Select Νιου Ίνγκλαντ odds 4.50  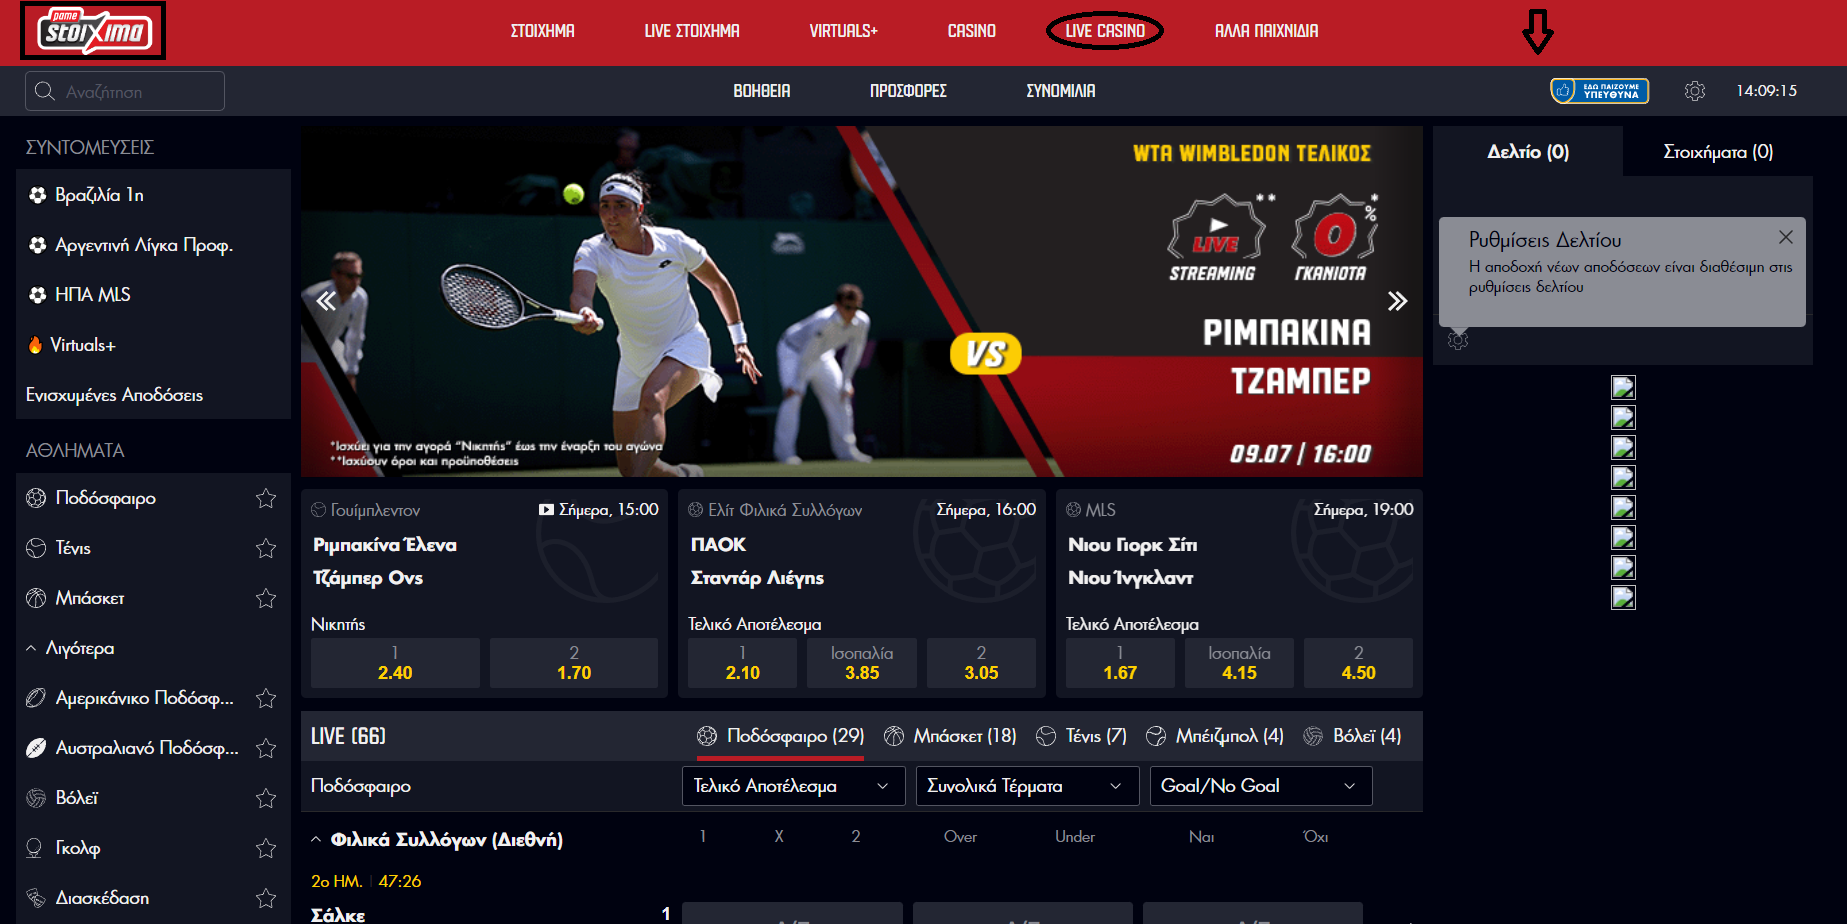click(x=1358, y=663)
